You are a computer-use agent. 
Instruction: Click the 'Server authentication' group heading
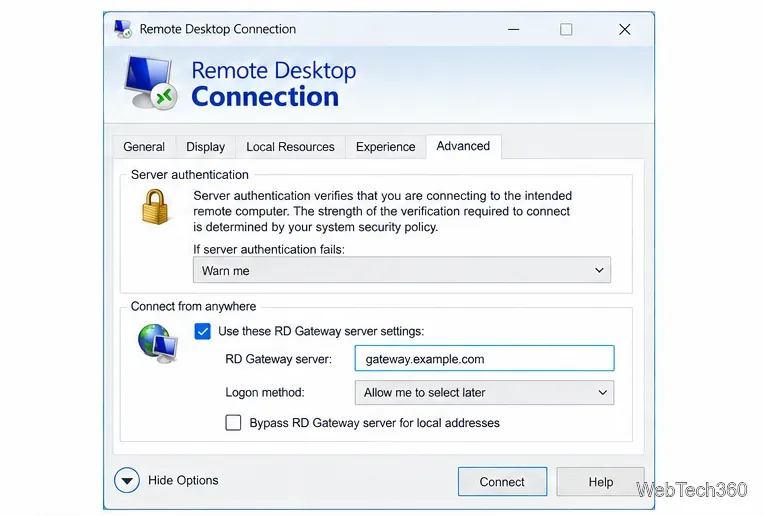click(190, 174)
